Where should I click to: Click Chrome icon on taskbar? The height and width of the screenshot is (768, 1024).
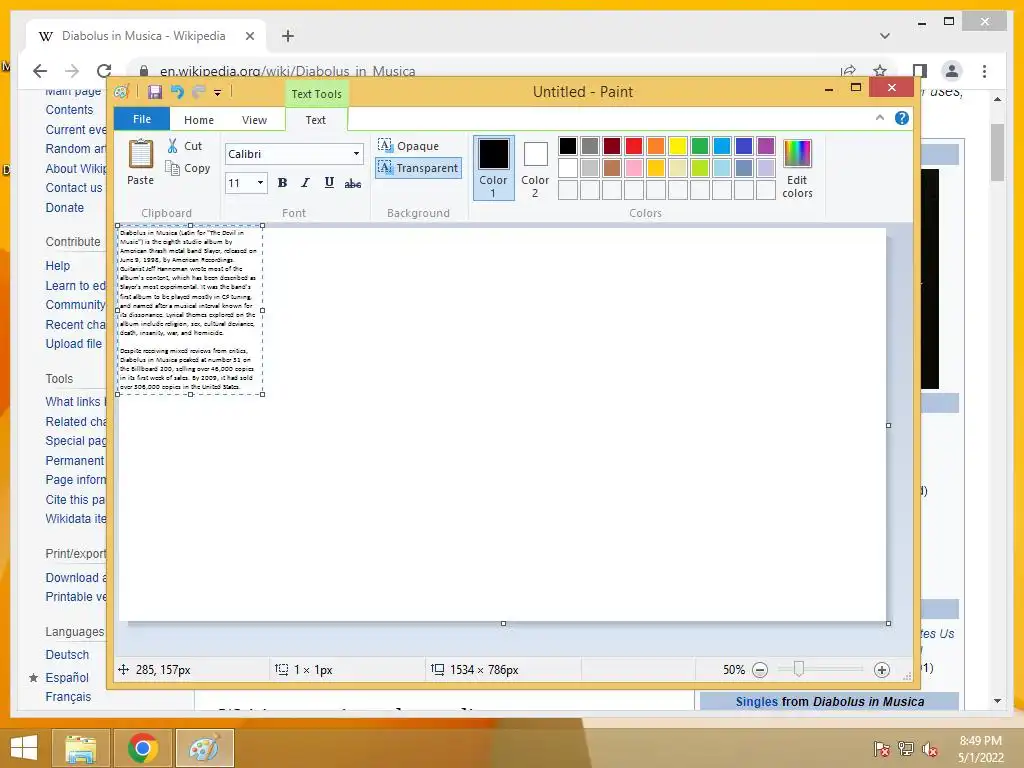pyautogui.click(x=142, y=748)
